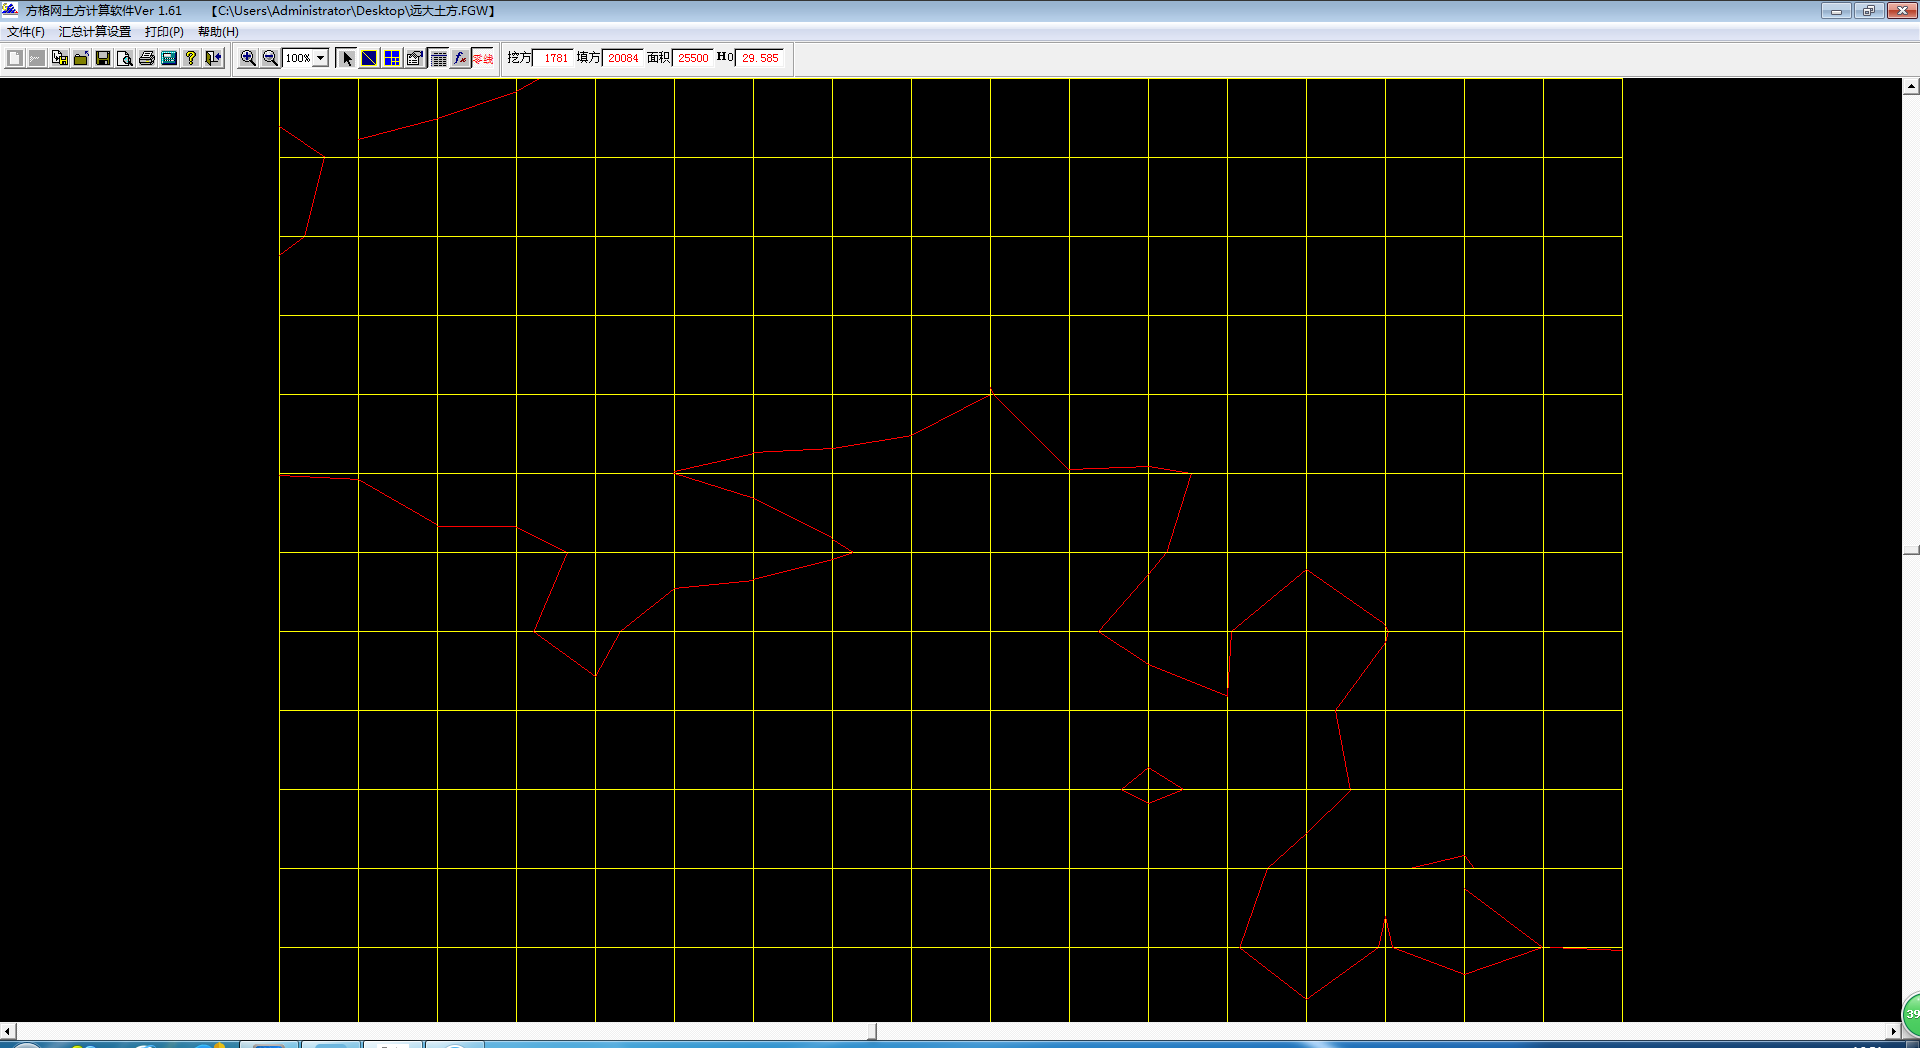
Task: Click the green 39 badge at bottom right
Action: tap(1911, 1014)
